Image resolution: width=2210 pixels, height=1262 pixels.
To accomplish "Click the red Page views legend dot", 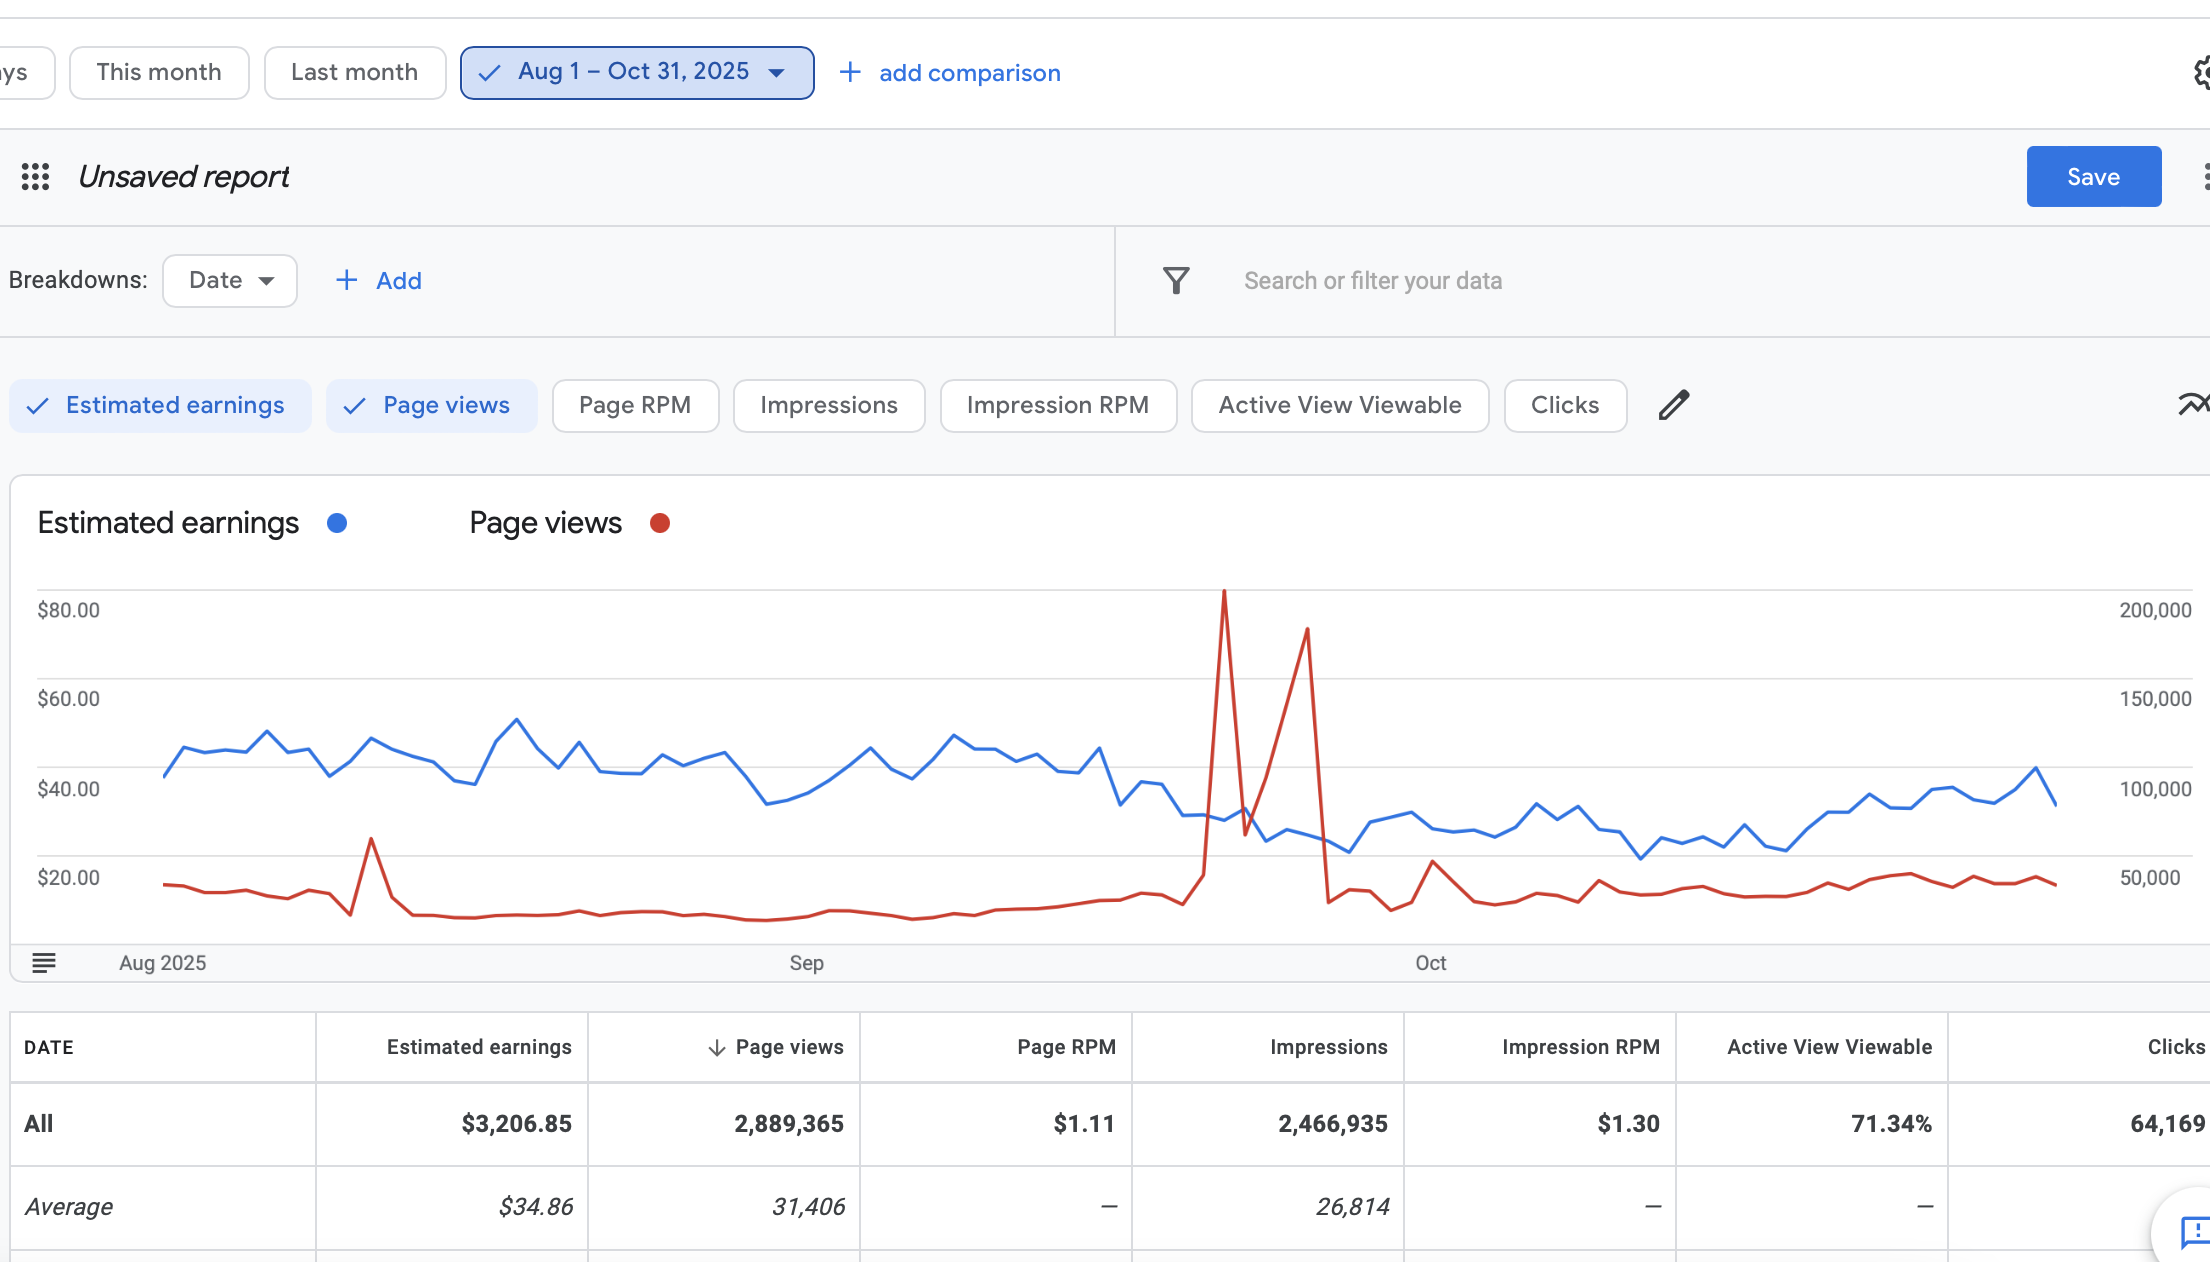I will click(x=659, y=523).
